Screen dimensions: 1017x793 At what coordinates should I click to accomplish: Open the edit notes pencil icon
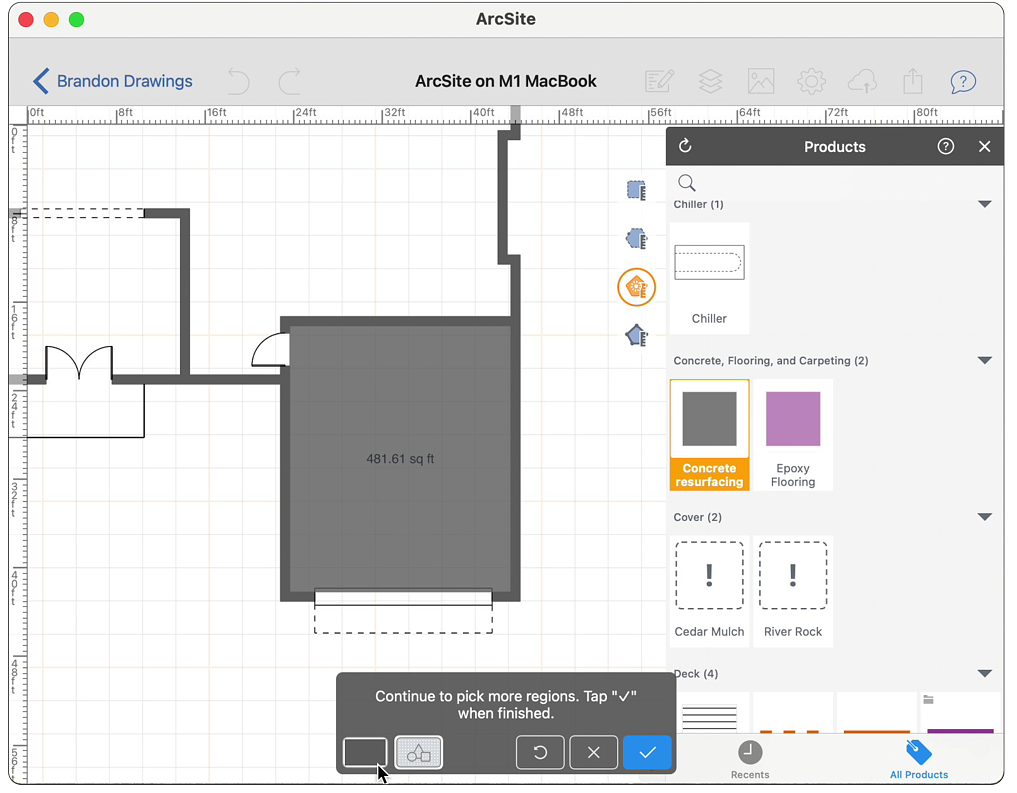point(660,82)
